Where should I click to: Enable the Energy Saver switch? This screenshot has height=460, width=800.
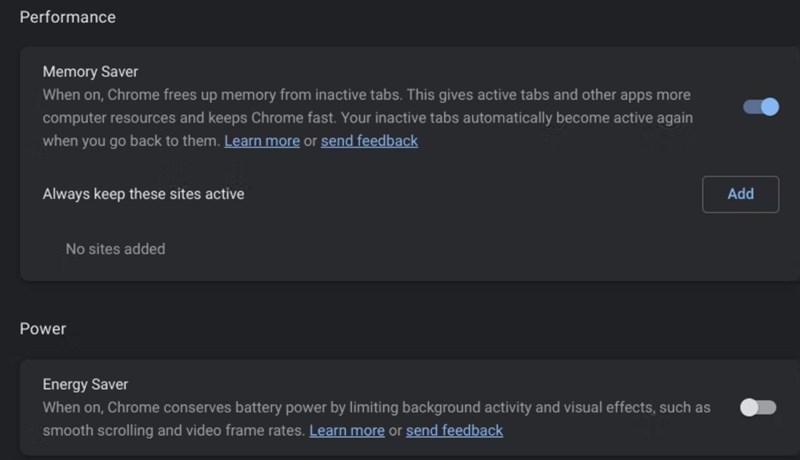pos(758,407)
